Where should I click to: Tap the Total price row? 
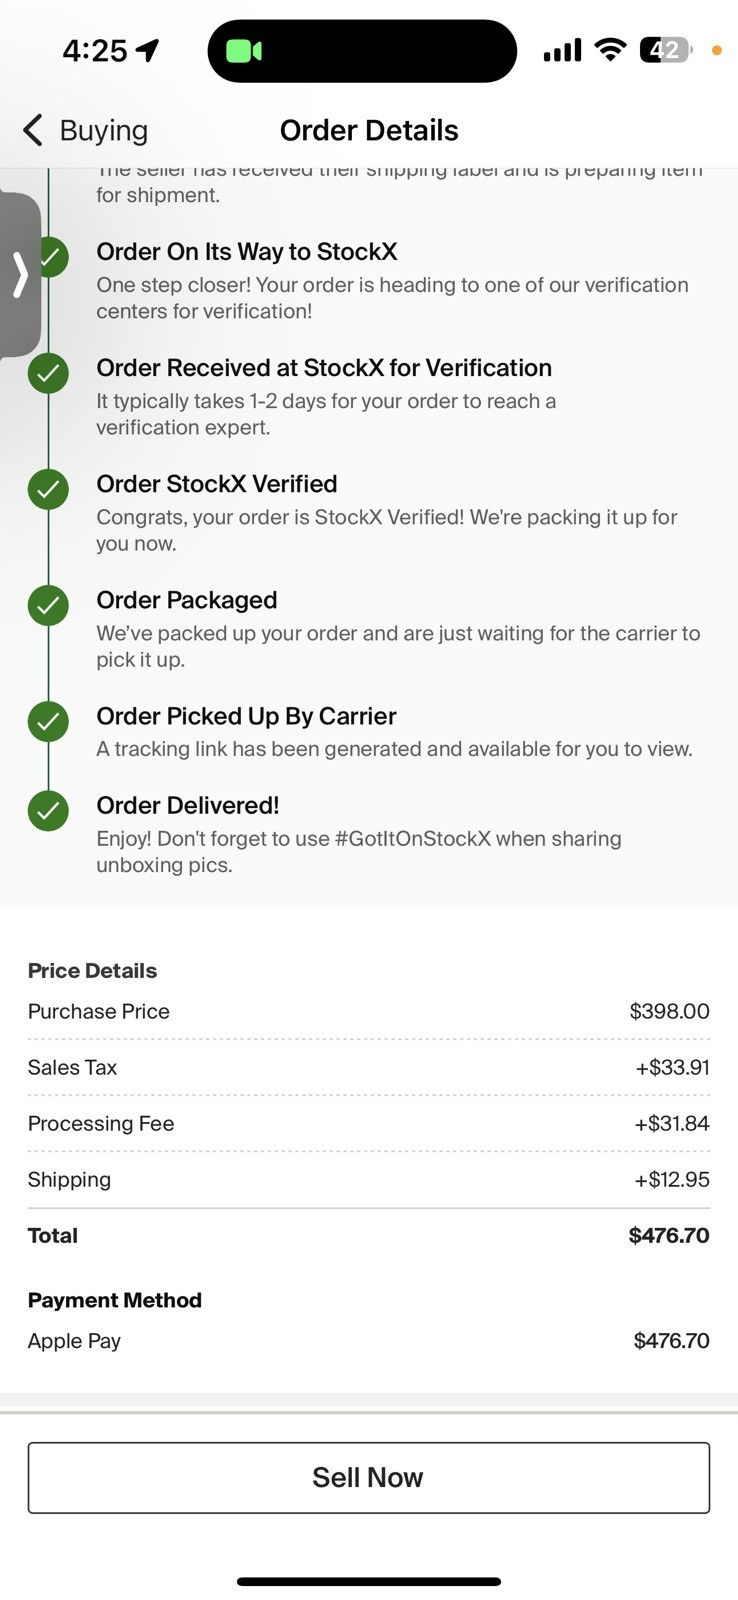(x=369, y=1235)
